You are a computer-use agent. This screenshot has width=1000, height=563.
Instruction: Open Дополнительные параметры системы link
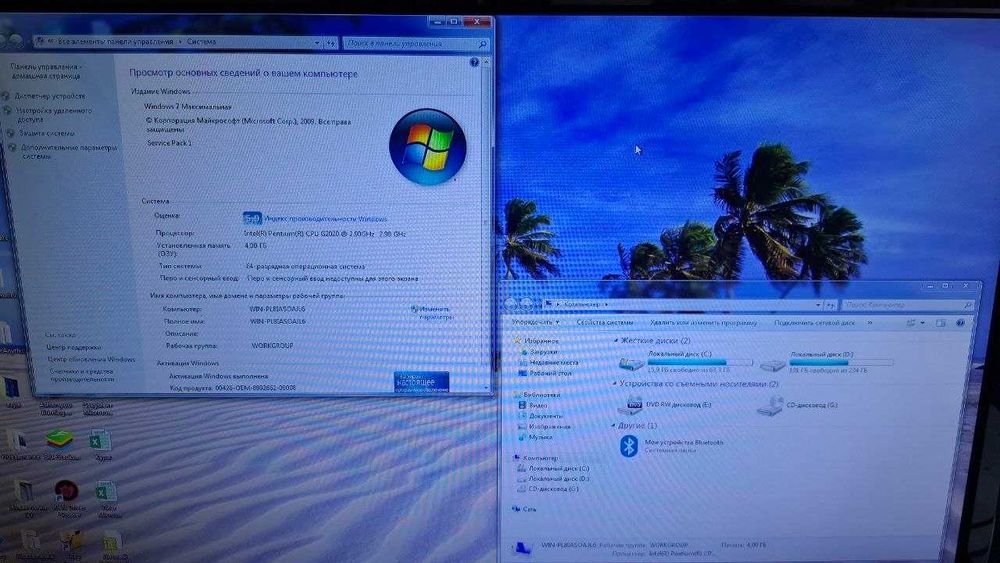(69, 152)
